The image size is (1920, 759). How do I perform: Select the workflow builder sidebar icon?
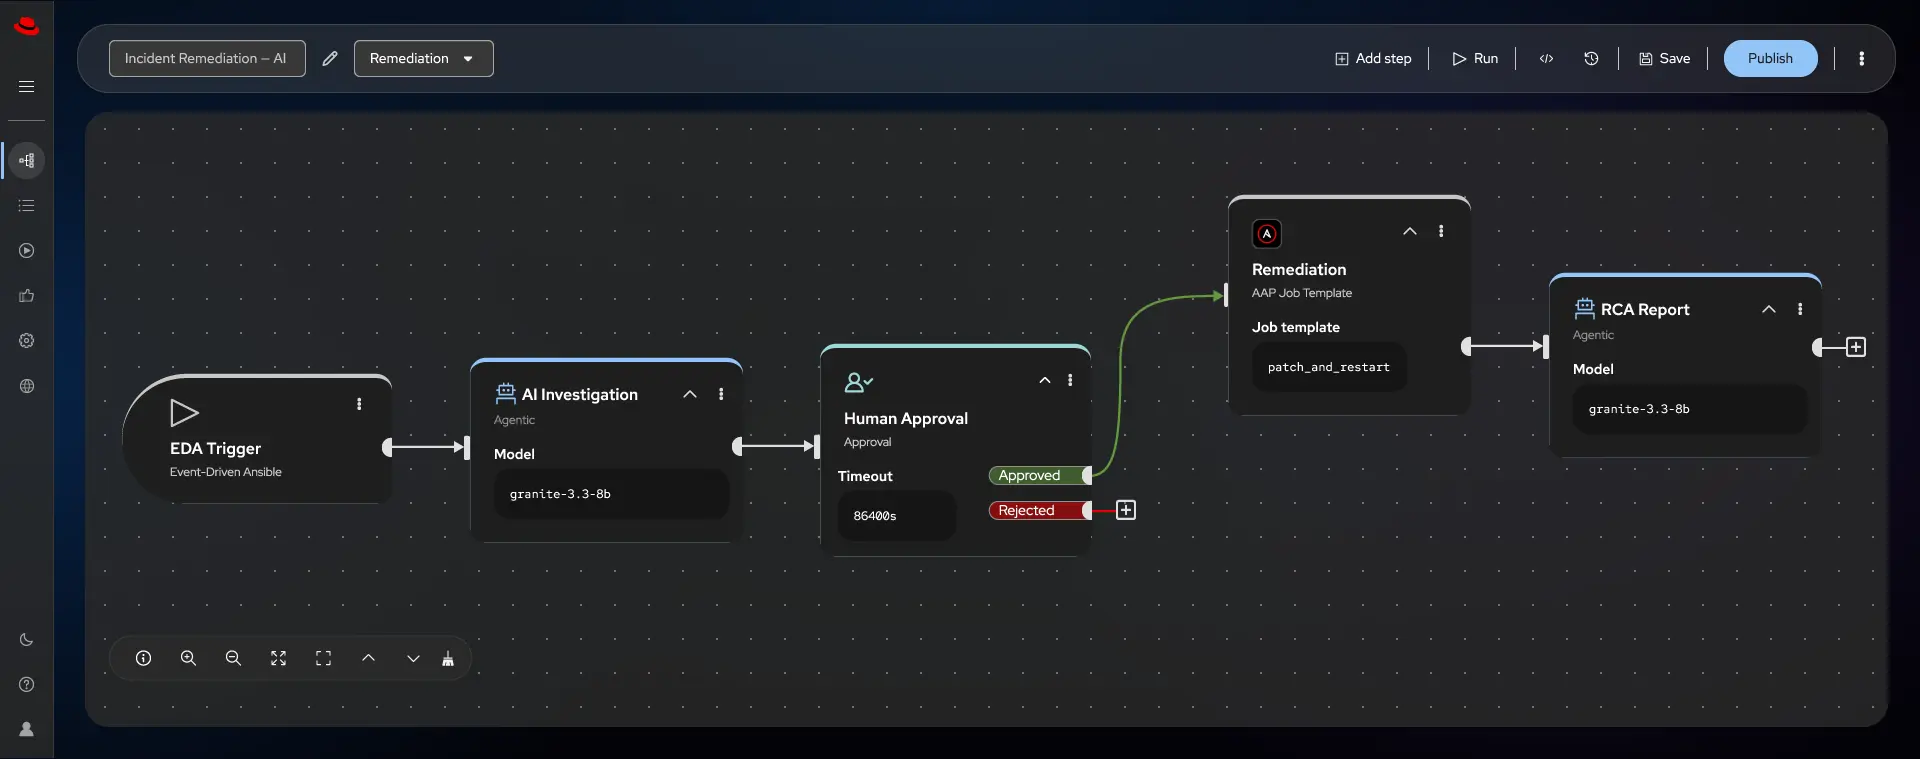click(27, 160)
